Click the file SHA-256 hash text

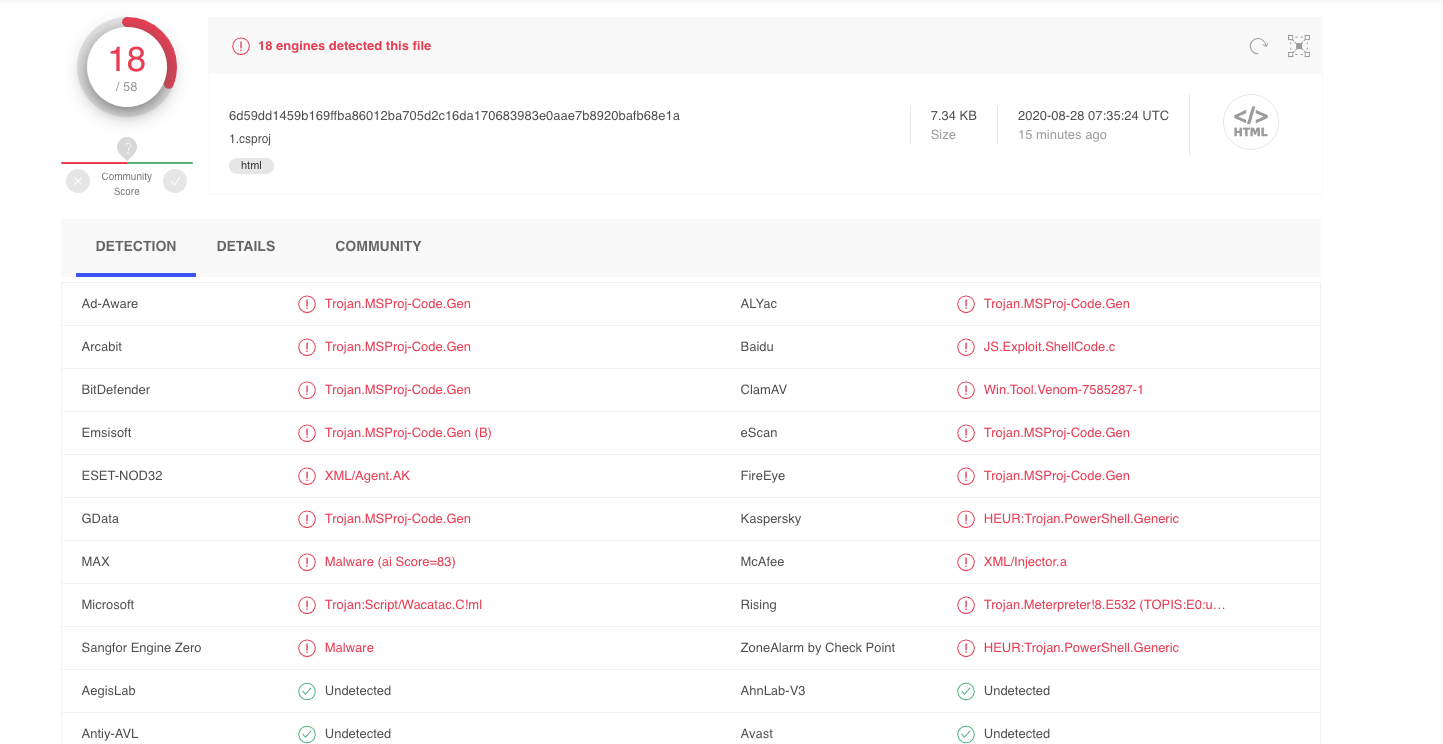pyautogui.click(x=454, y=116)
